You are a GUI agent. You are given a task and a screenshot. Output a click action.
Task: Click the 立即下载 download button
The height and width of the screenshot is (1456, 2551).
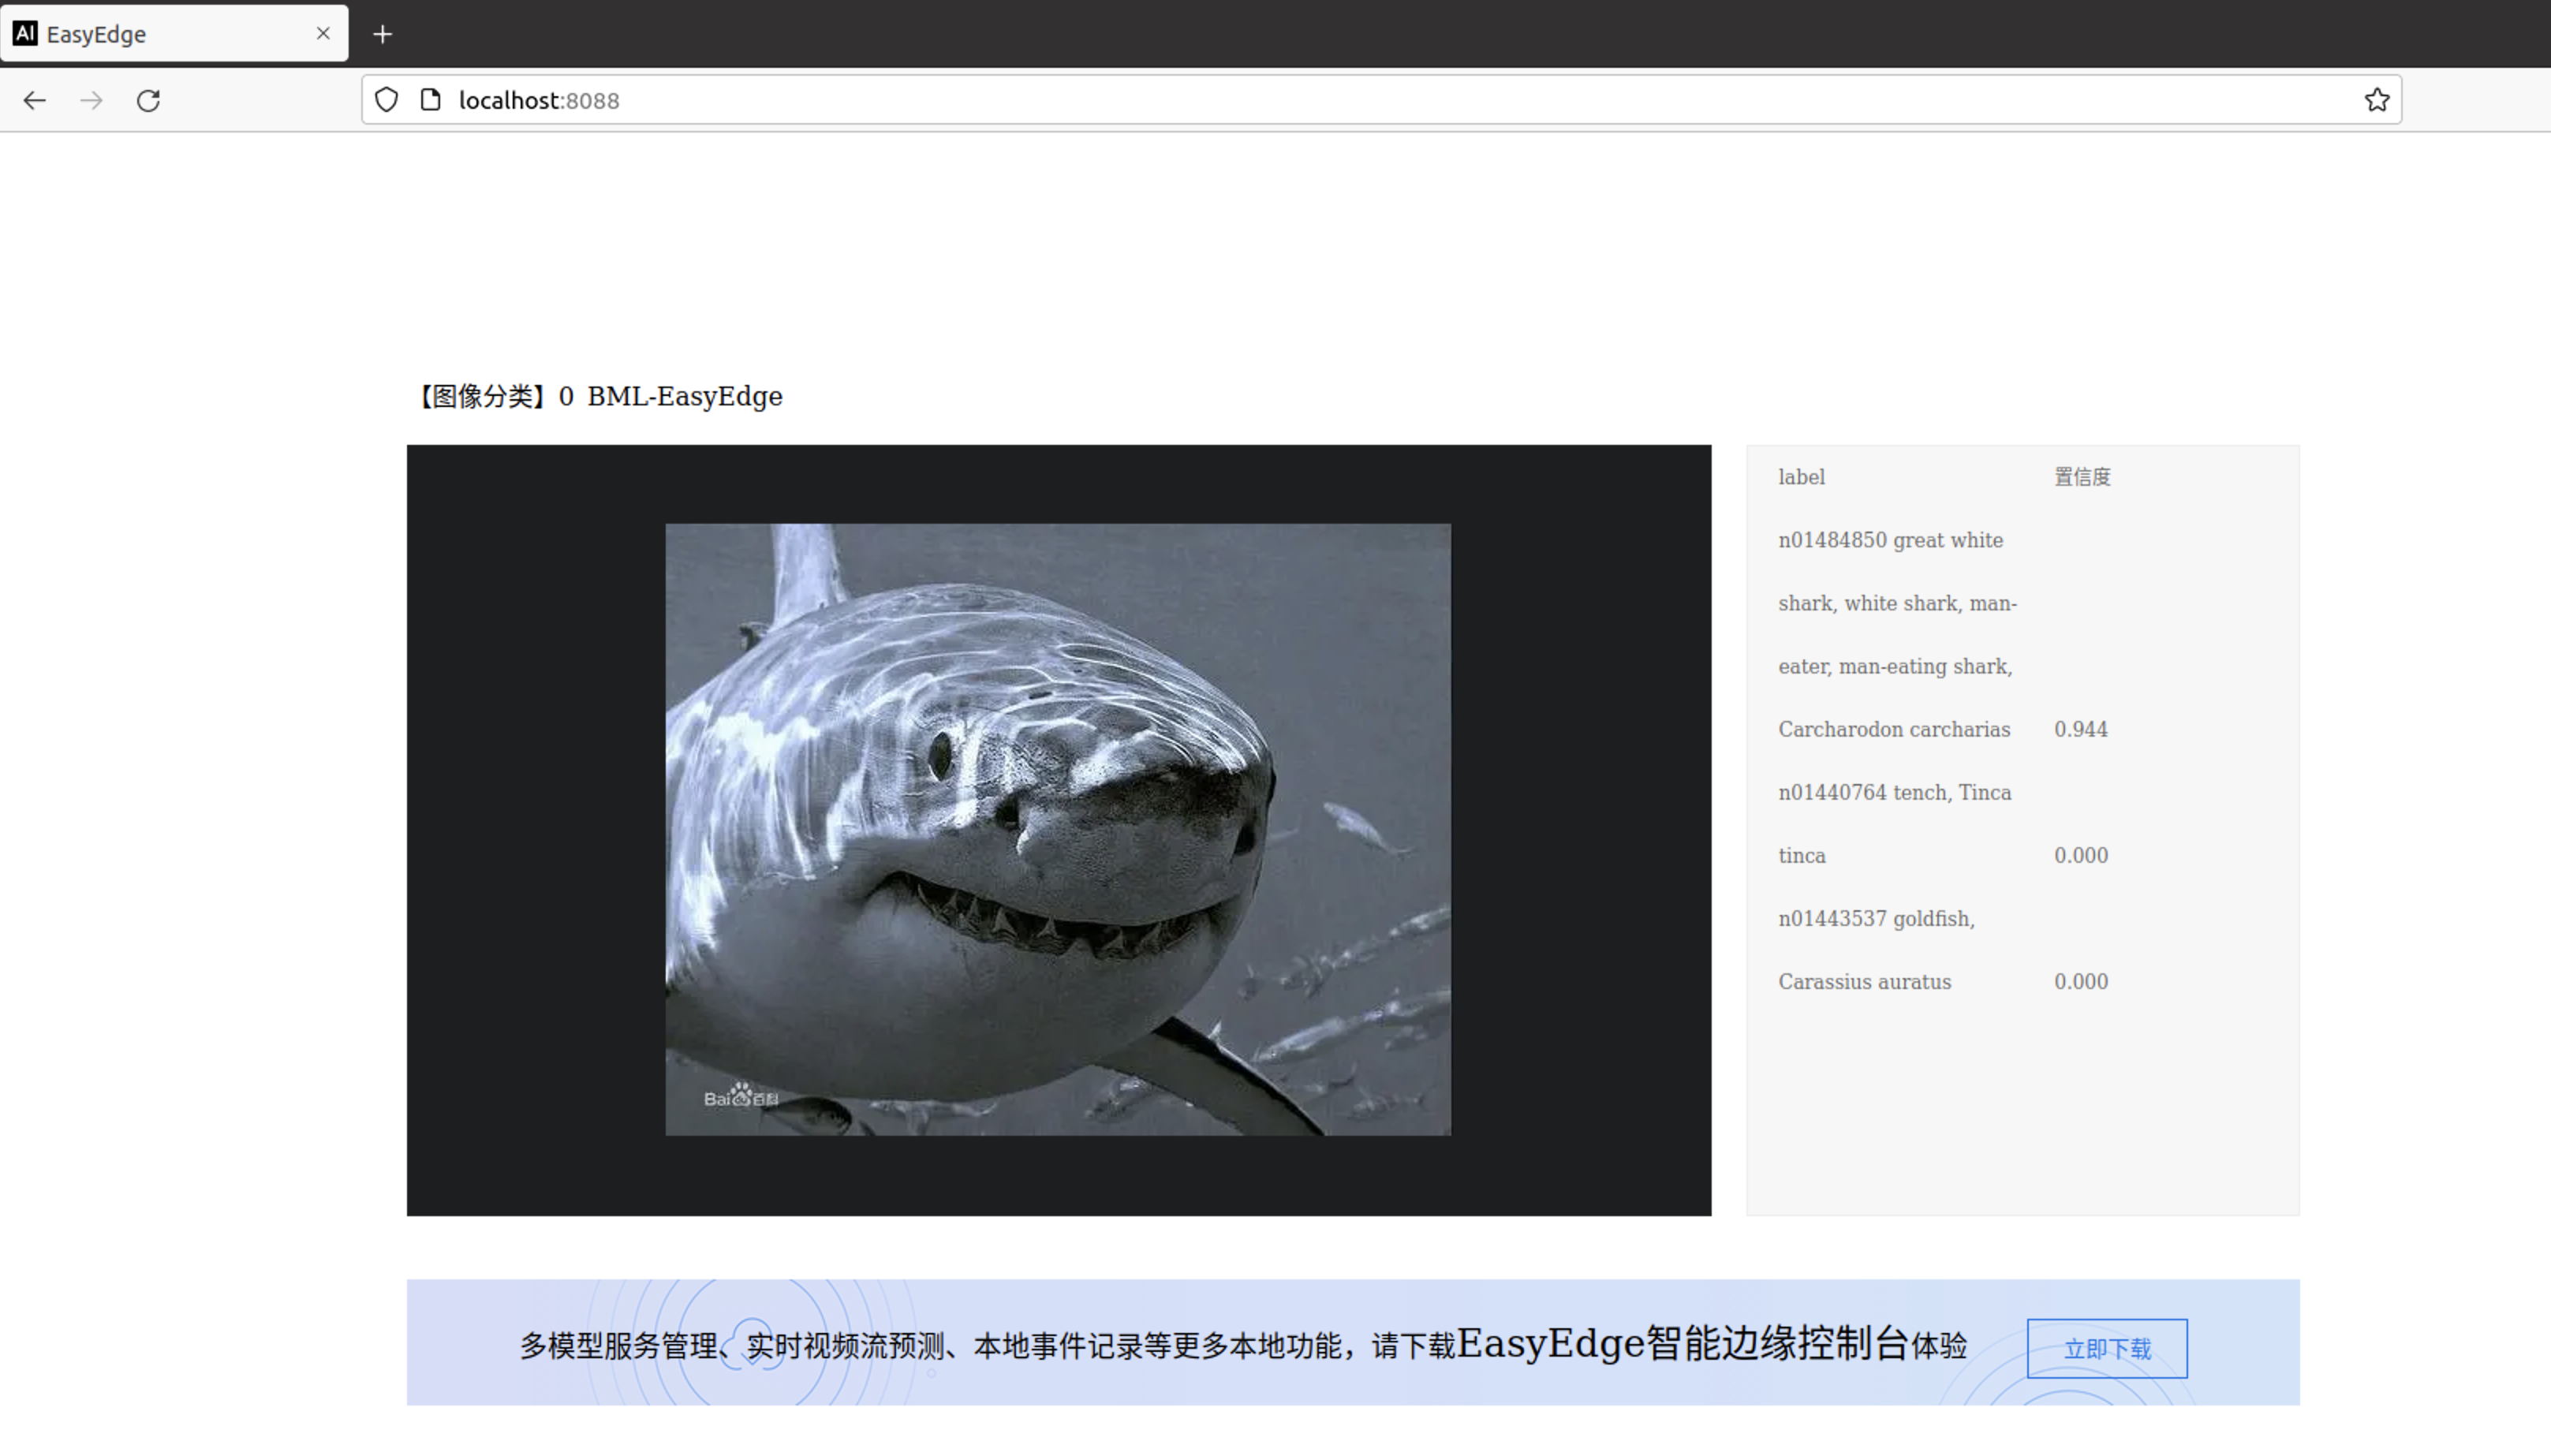(x=2106, y=1348)
